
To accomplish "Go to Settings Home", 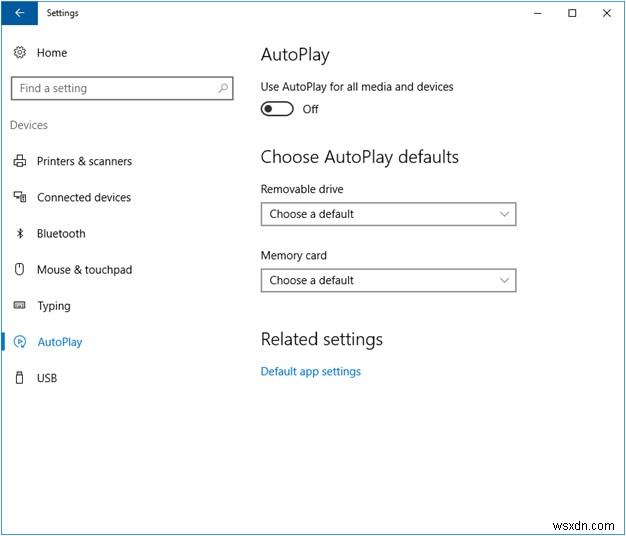I will 52,53.
